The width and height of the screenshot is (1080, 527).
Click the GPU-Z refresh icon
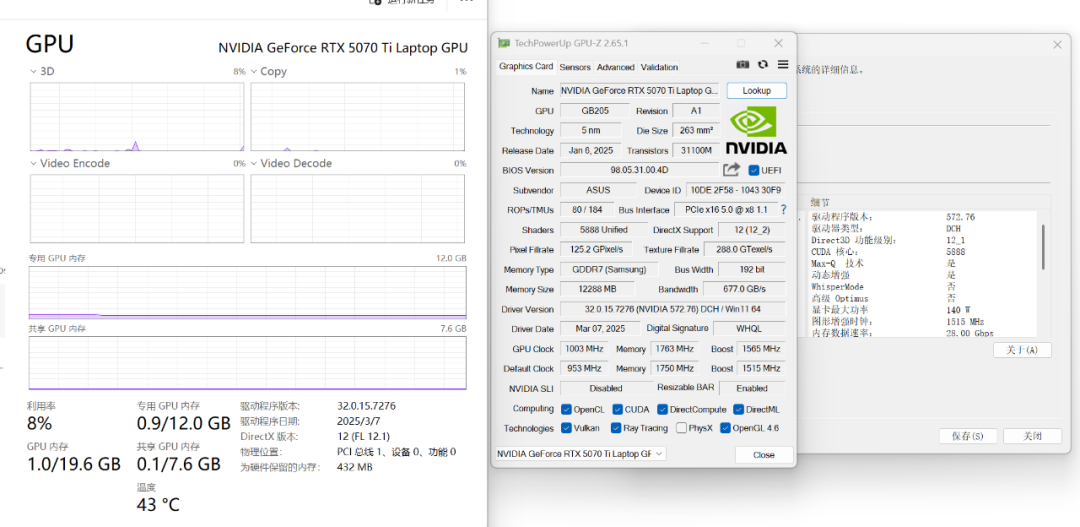(x=762, y=64)
